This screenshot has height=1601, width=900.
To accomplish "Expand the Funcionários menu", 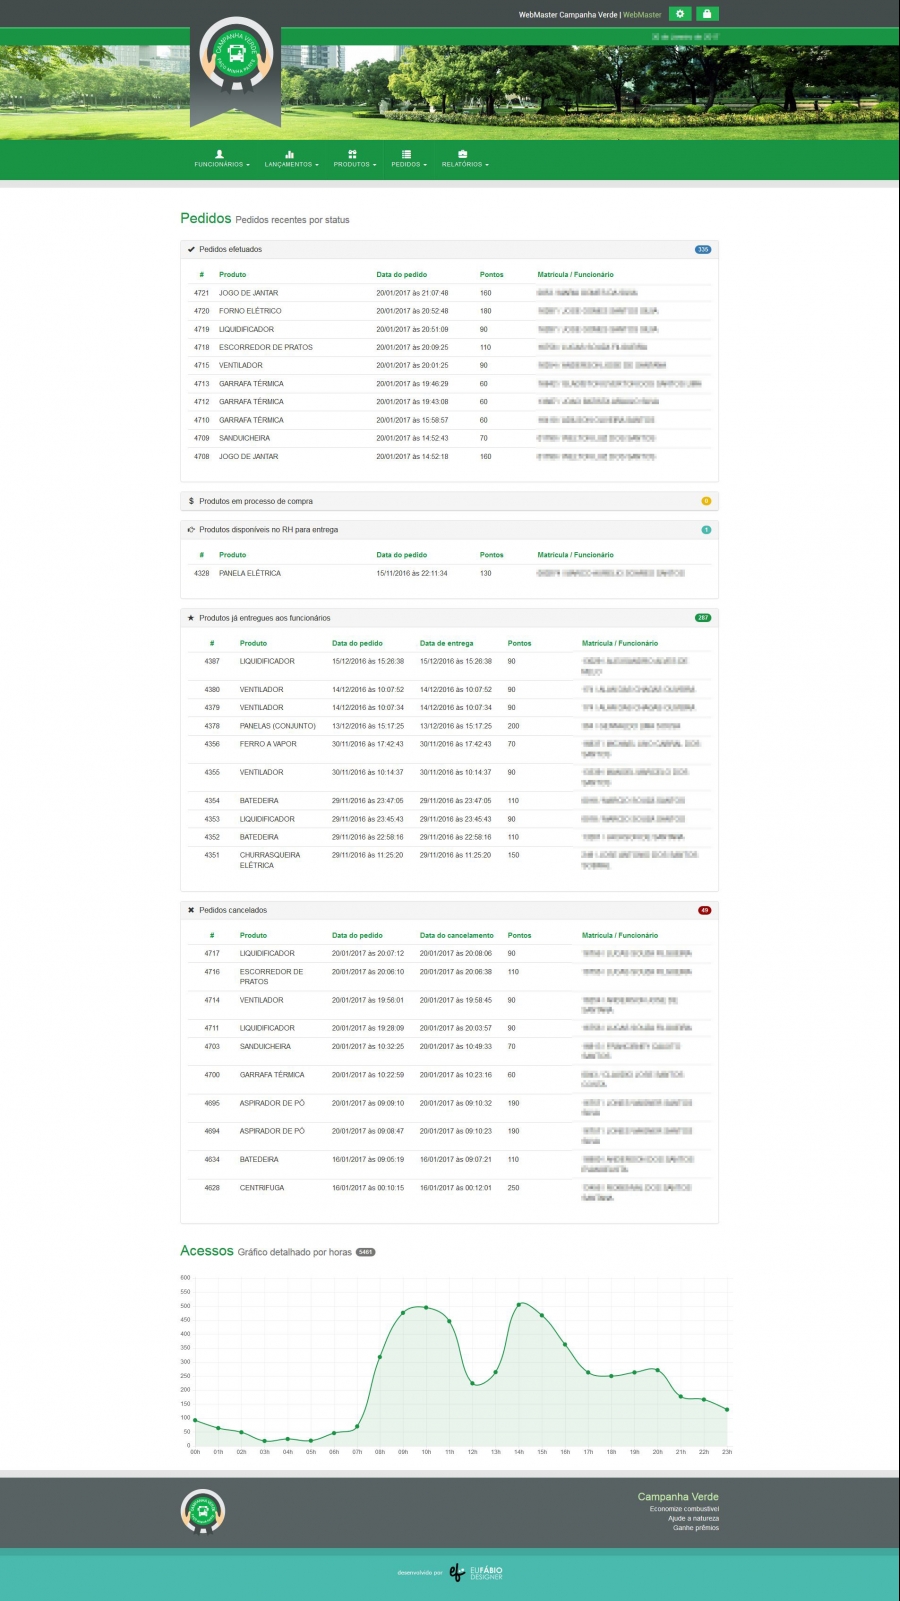I will coord(222,159).
